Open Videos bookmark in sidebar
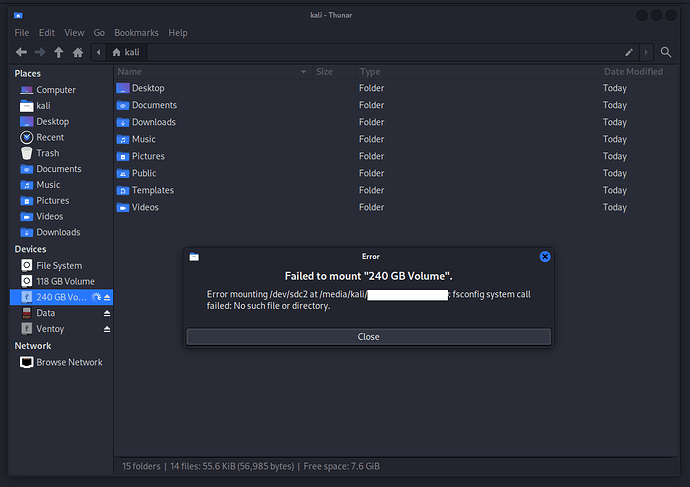 (62, 216)
